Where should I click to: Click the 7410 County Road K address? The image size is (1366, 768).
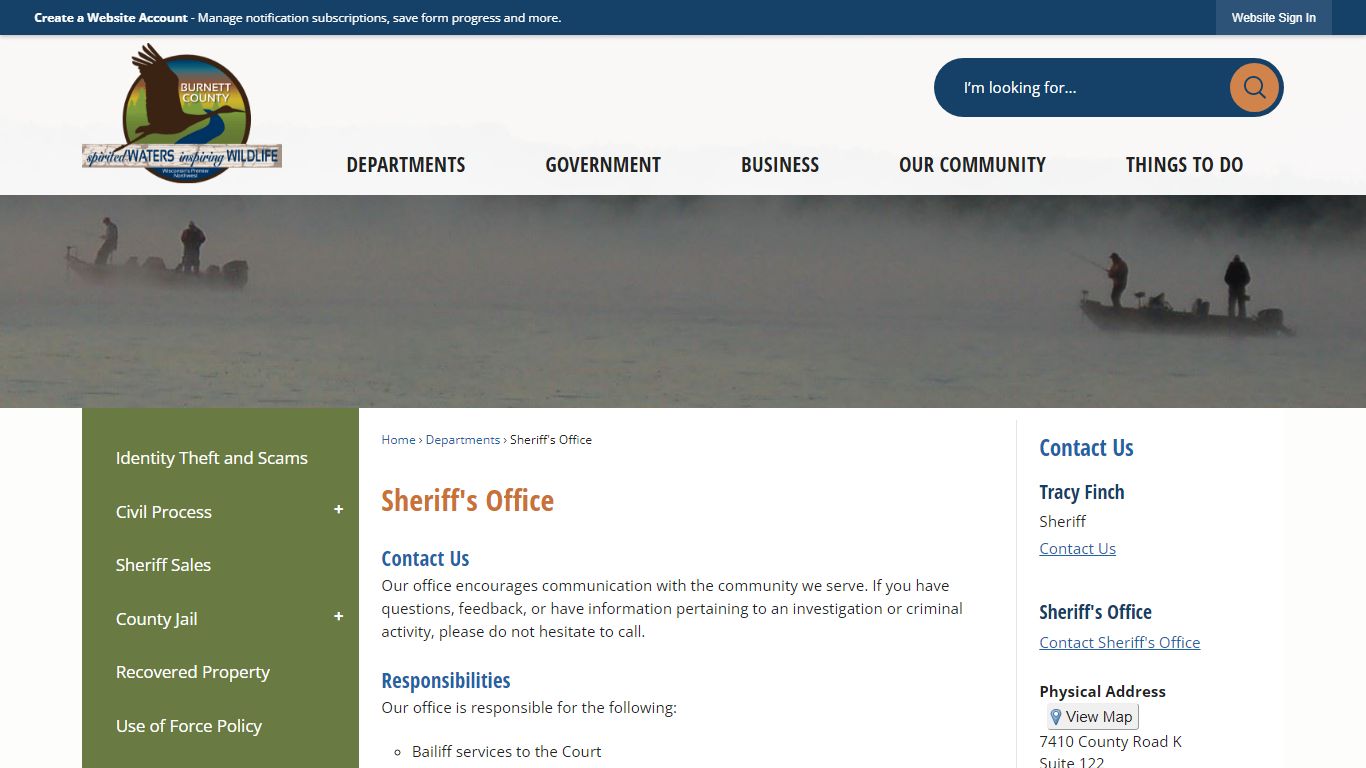[1110, 741]
